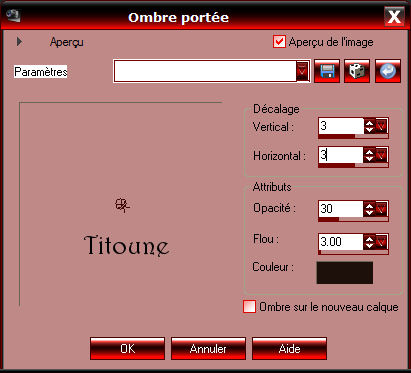Click the Horizontal offset input field
411x373 pixels.
coord(341,155)
